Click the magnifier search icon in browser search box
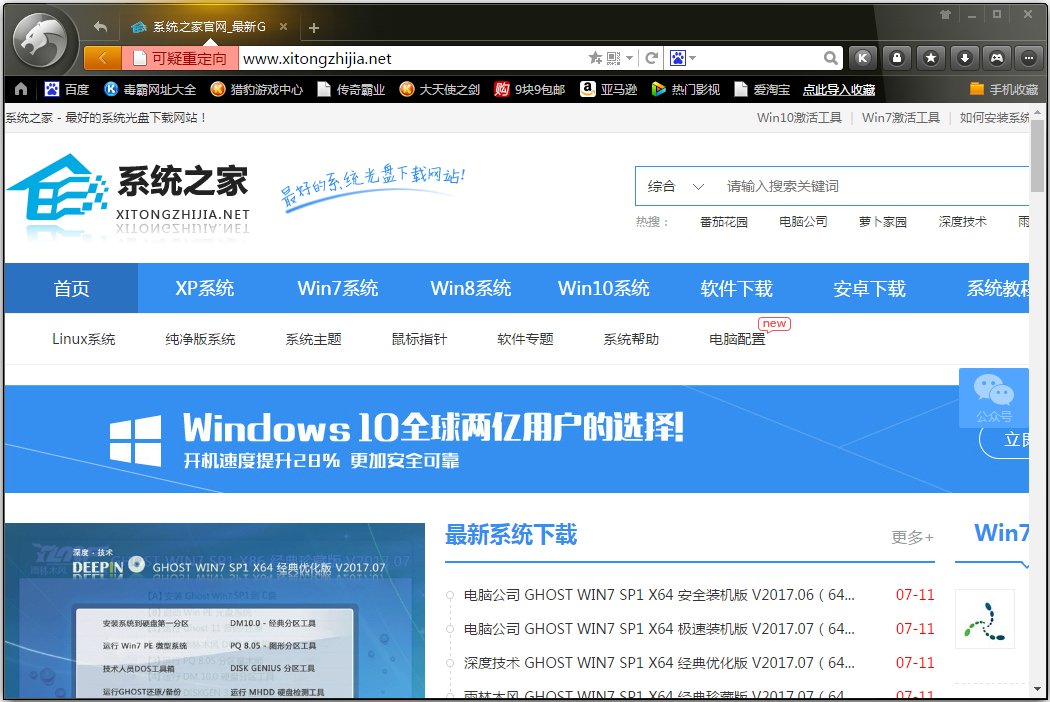The width and height of the screenshot is (1050, 702). coord(830,58)
